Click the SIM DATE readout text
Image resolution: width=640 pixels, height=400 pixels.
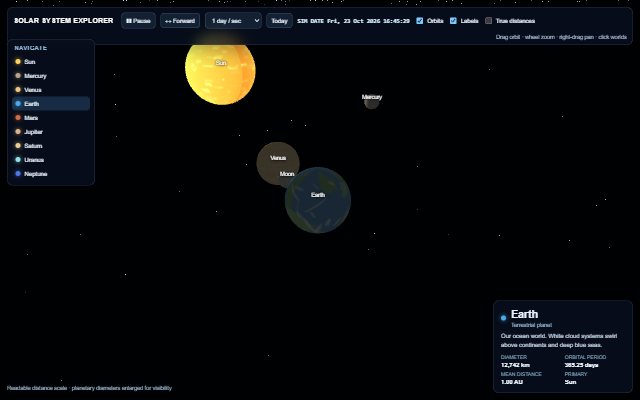tap(353, 21)
